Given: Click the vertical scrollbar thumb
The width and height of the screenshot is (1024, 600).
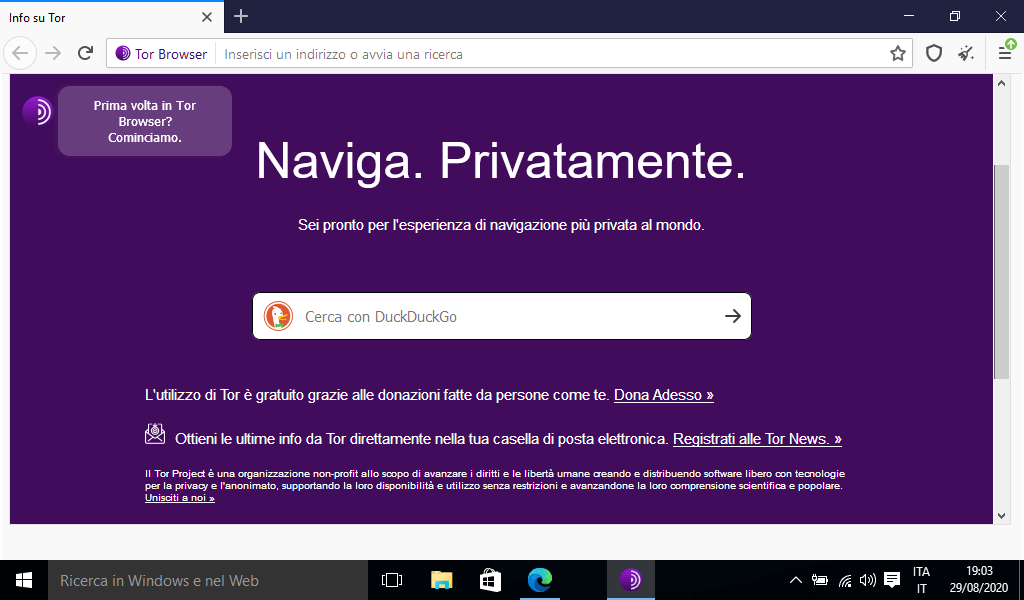Looking at the screenshot, I should point(1001,272).
